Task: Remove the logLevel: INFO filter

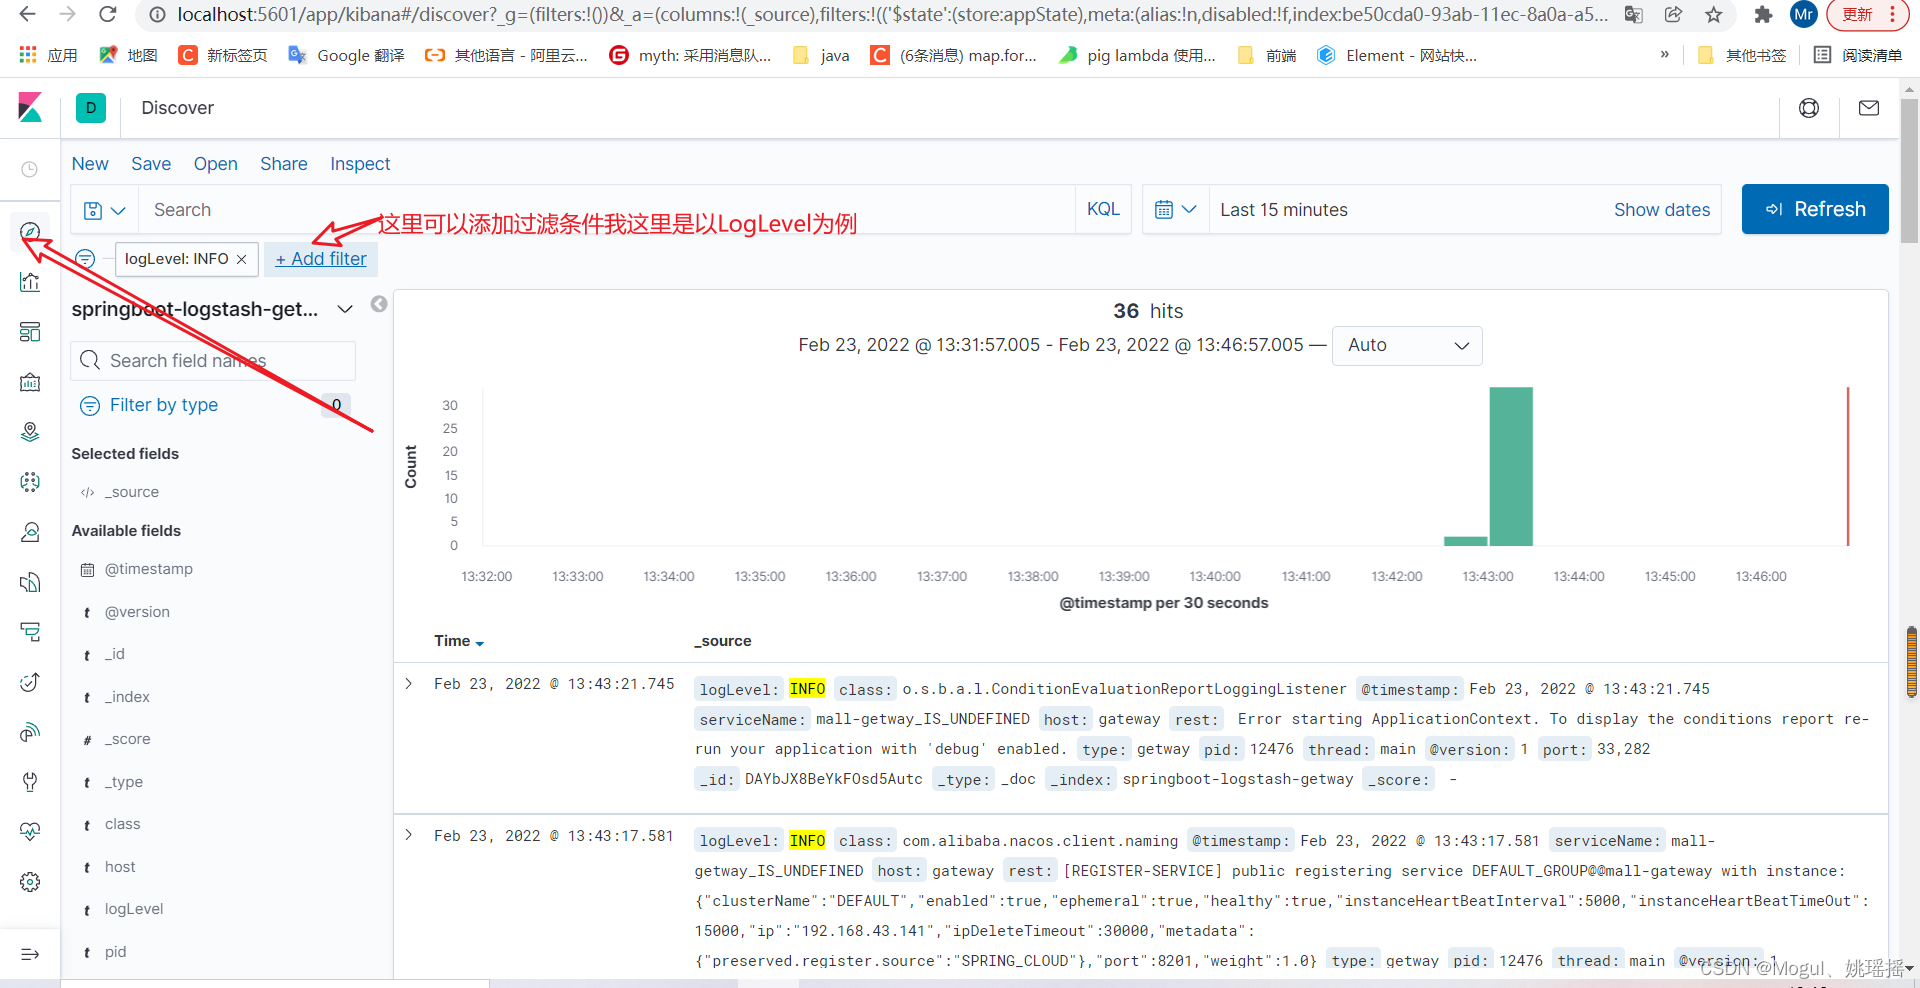Action: click(242, 259)
